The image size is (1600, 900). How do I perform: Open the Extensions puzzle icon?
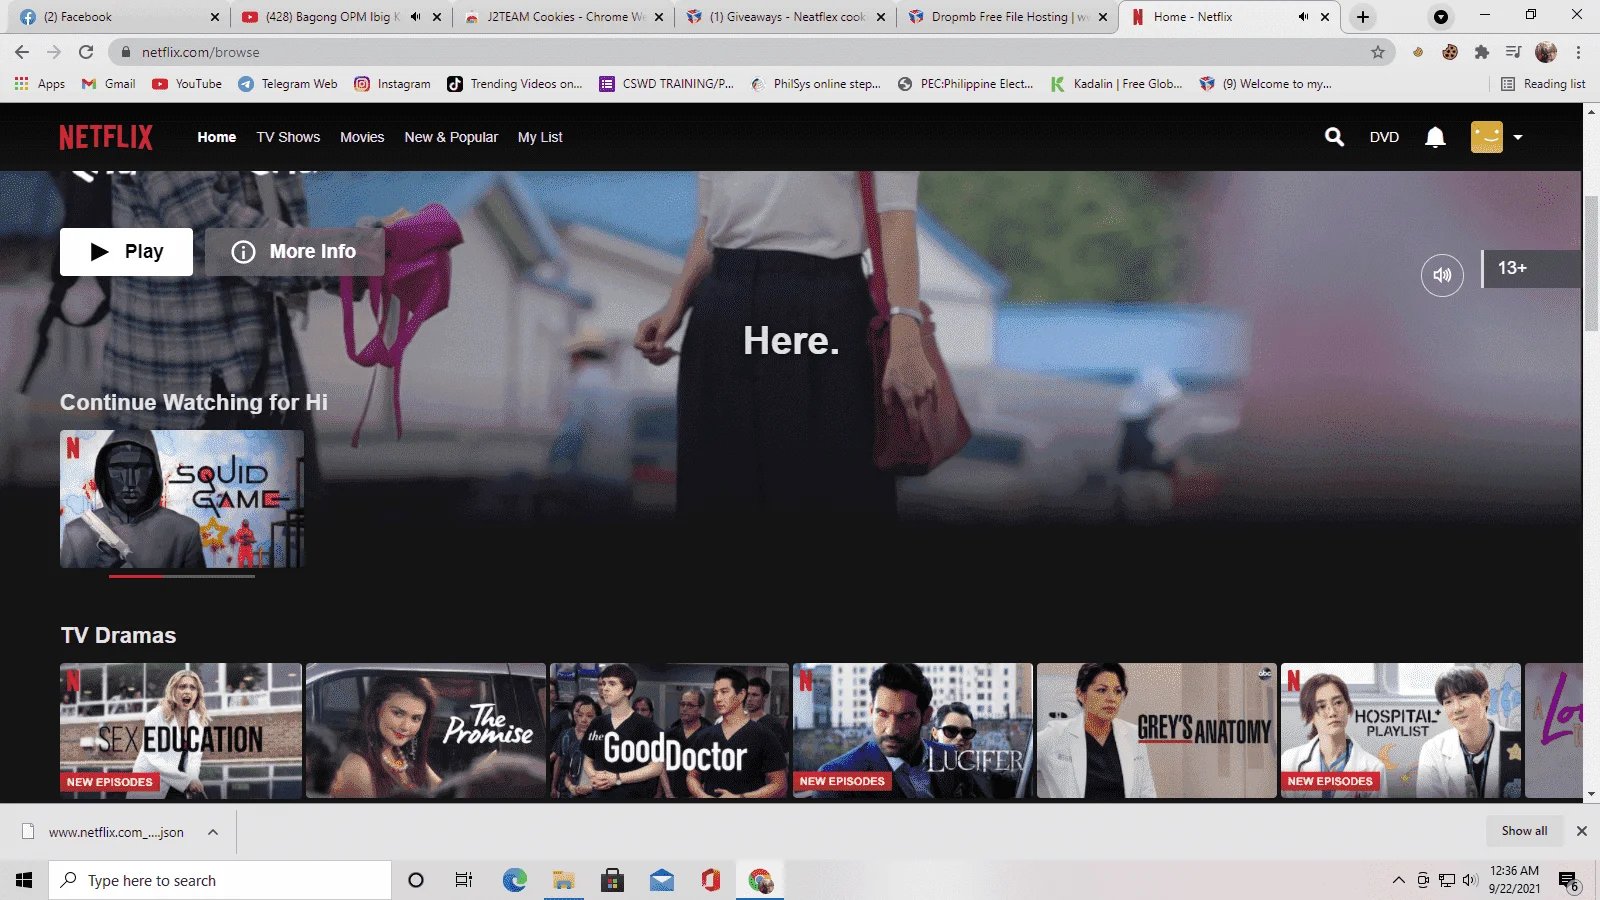coord(1482,52)
